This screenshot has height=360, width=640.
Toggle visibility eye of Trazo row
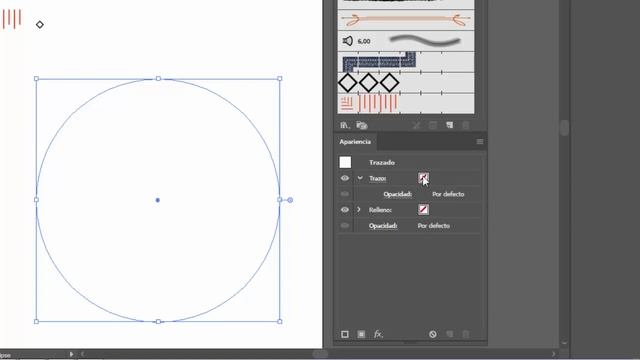(345, 178)
